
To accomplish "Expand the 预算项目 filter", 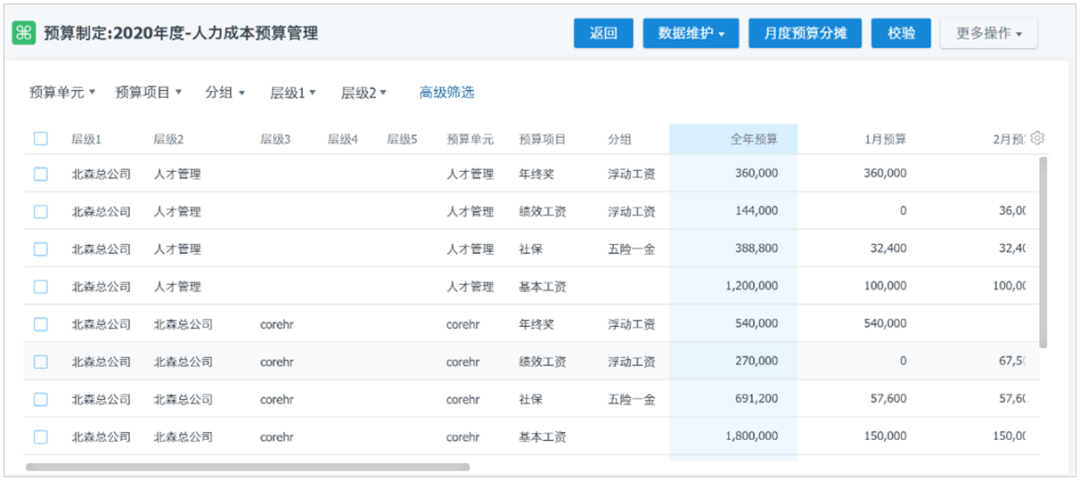I will click(x=148, y=92).
